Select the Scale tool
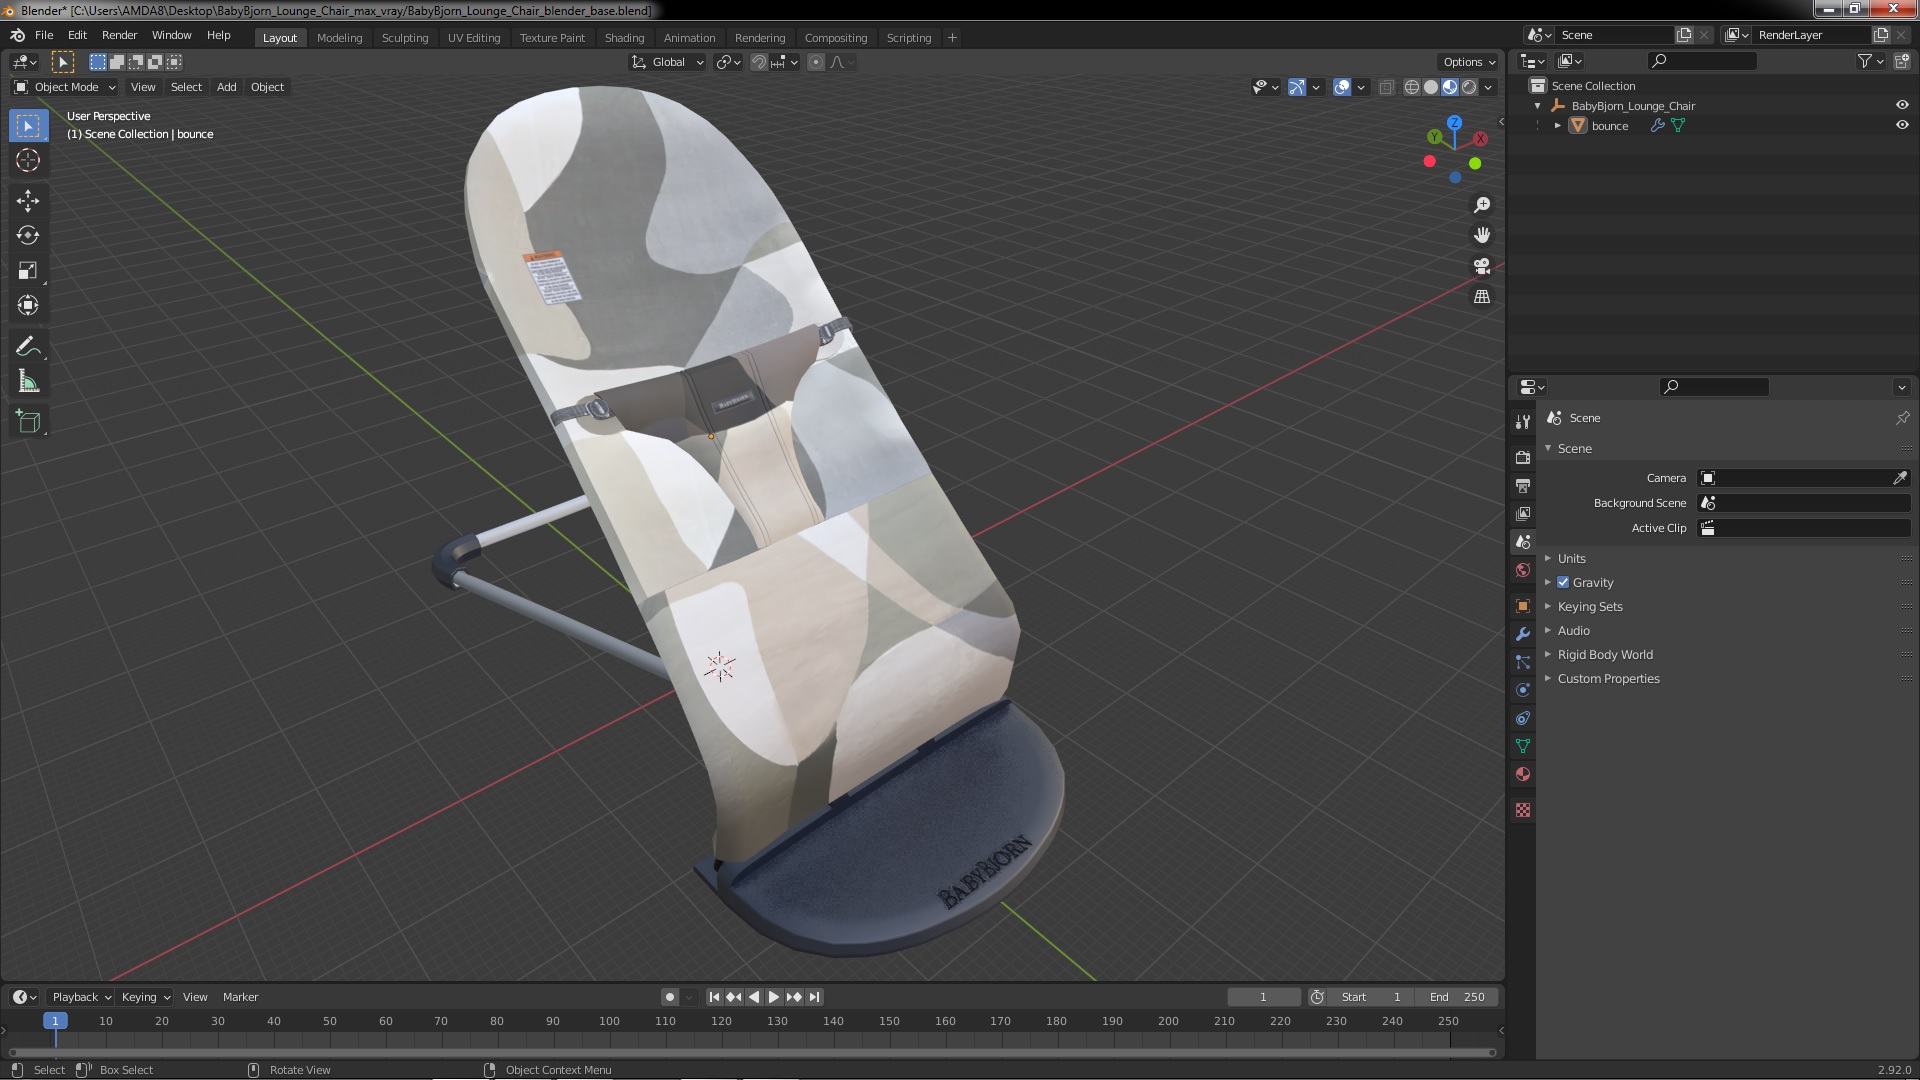This screenshot has height=1080, width=1920. tap(28, 271)
